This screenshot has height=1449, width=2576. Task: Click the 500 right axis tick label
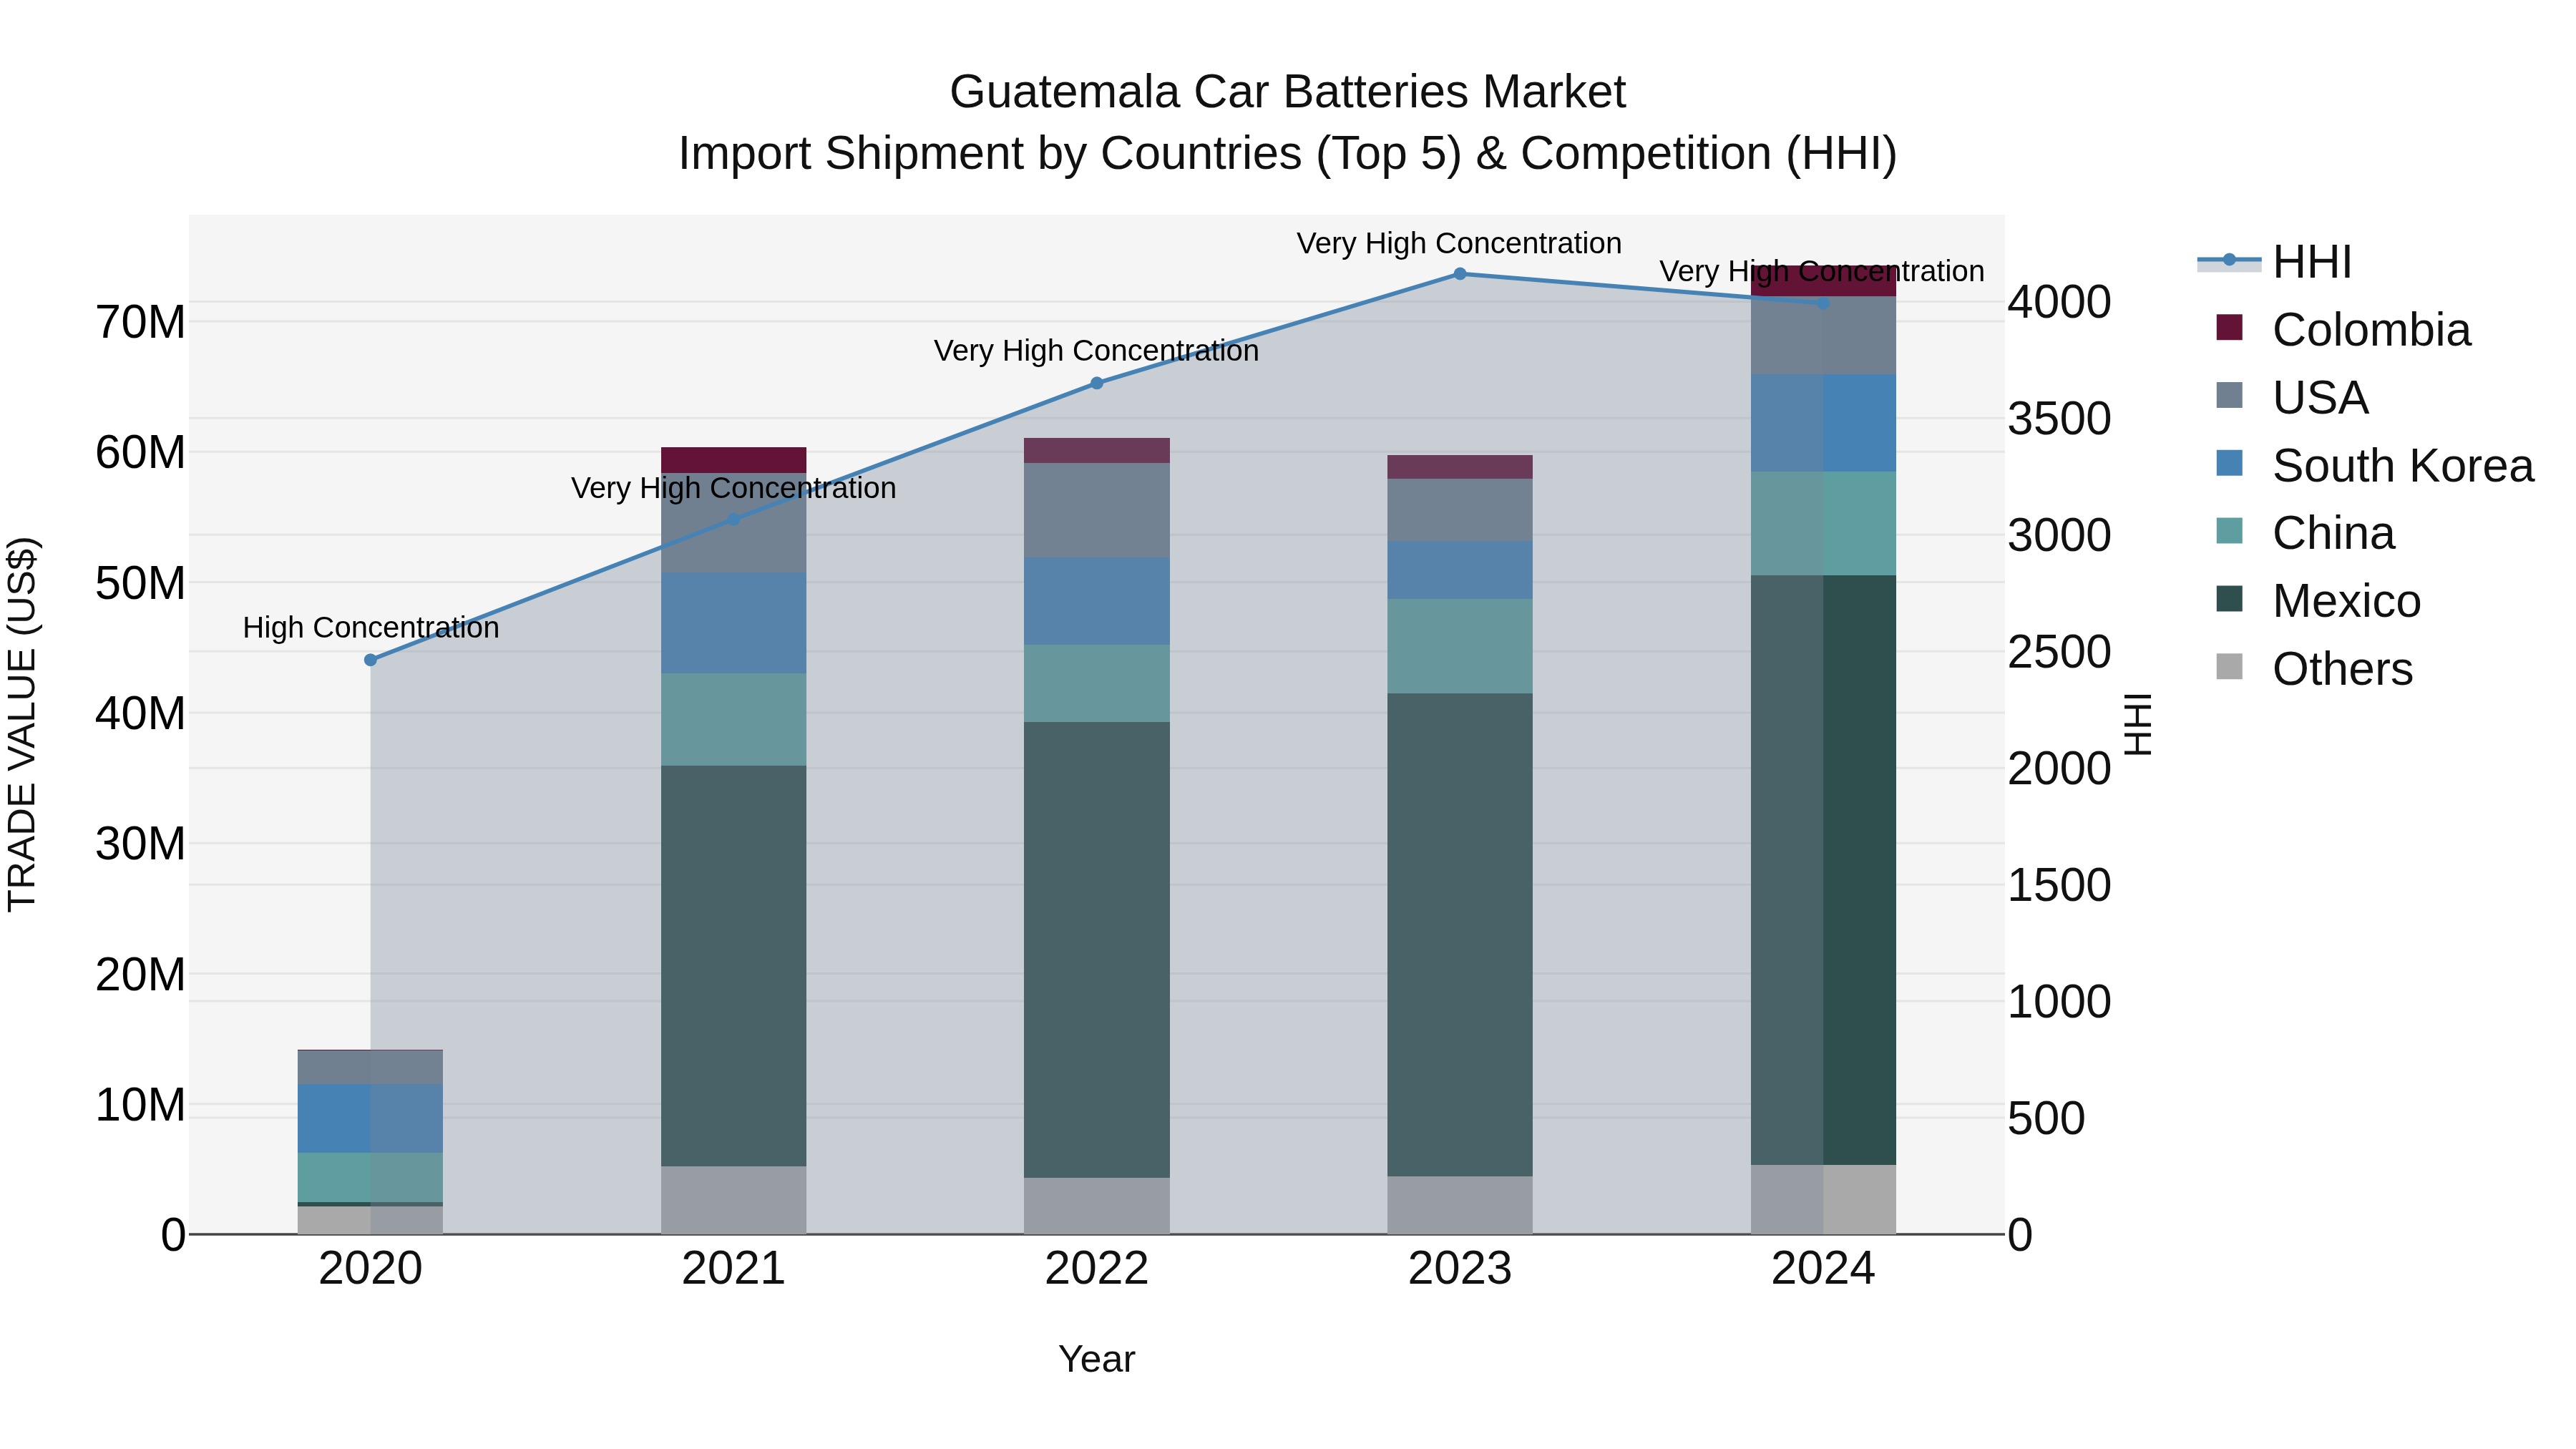click(2046, 1118)
